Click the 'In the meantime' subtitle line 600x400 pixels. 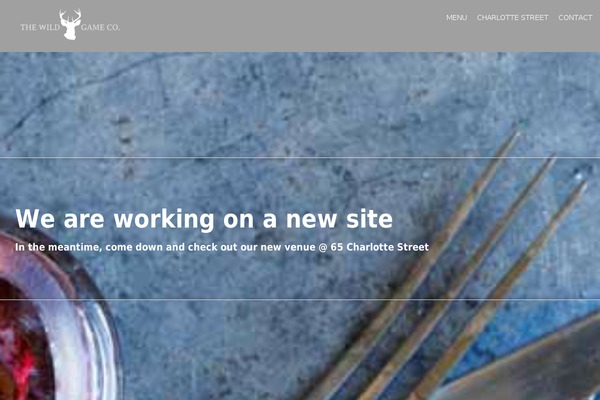(222, 247)
